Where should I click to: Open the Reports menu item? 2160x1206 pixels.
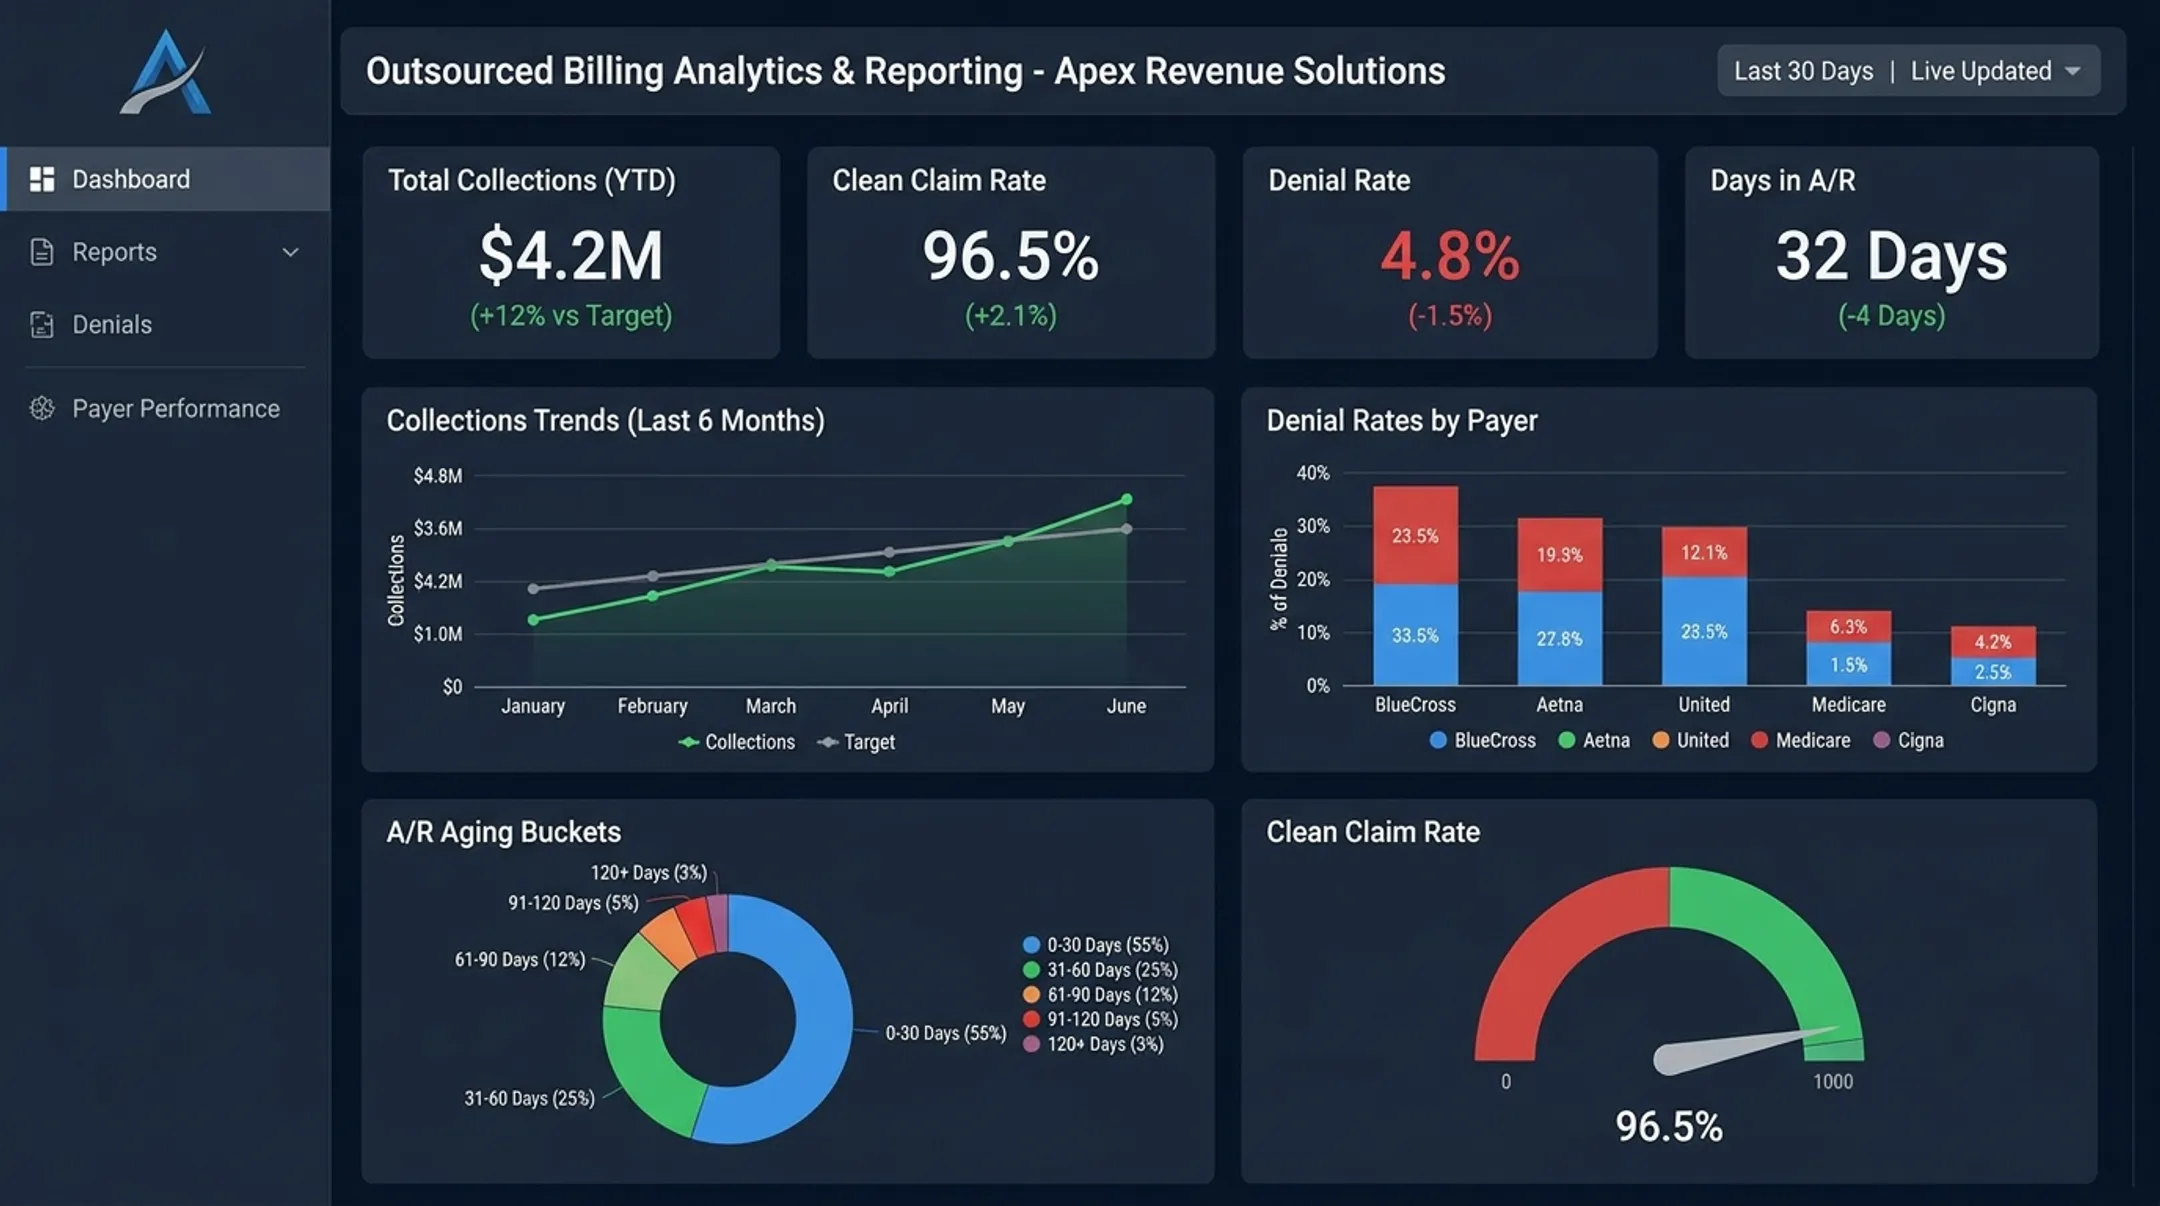coord(165,252)
